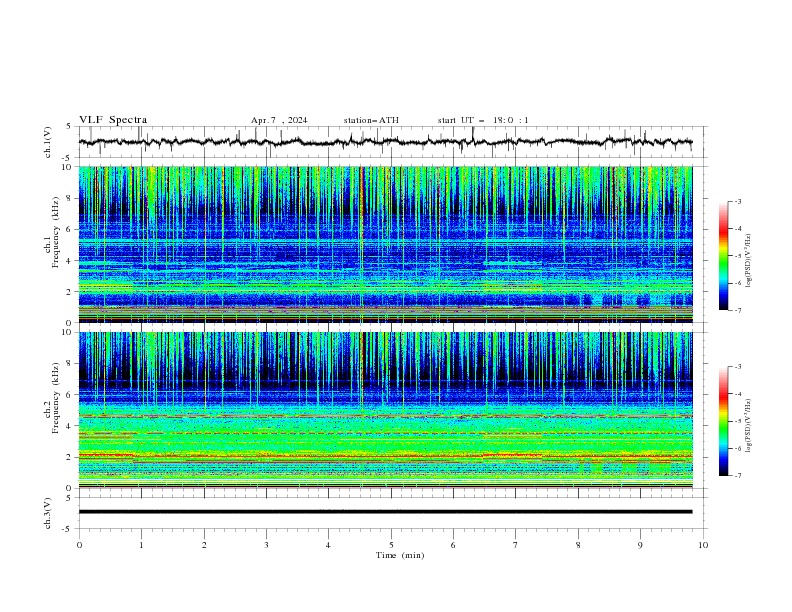
Task: Click the "-4" tick on ch.2 colorbar
Action: 737,394
